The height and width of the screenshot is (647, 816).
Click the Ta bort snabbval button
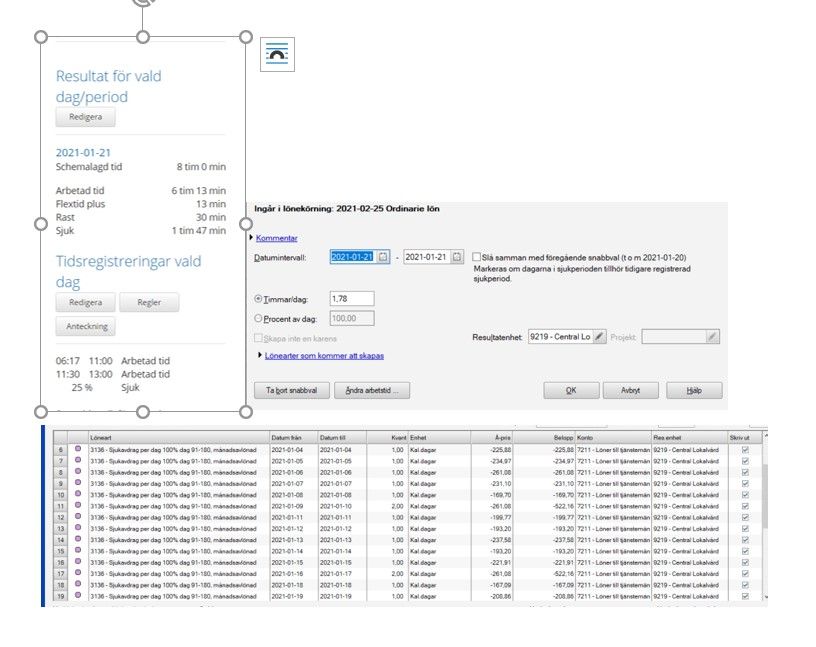pyautogui.click(x=291, y=390)
